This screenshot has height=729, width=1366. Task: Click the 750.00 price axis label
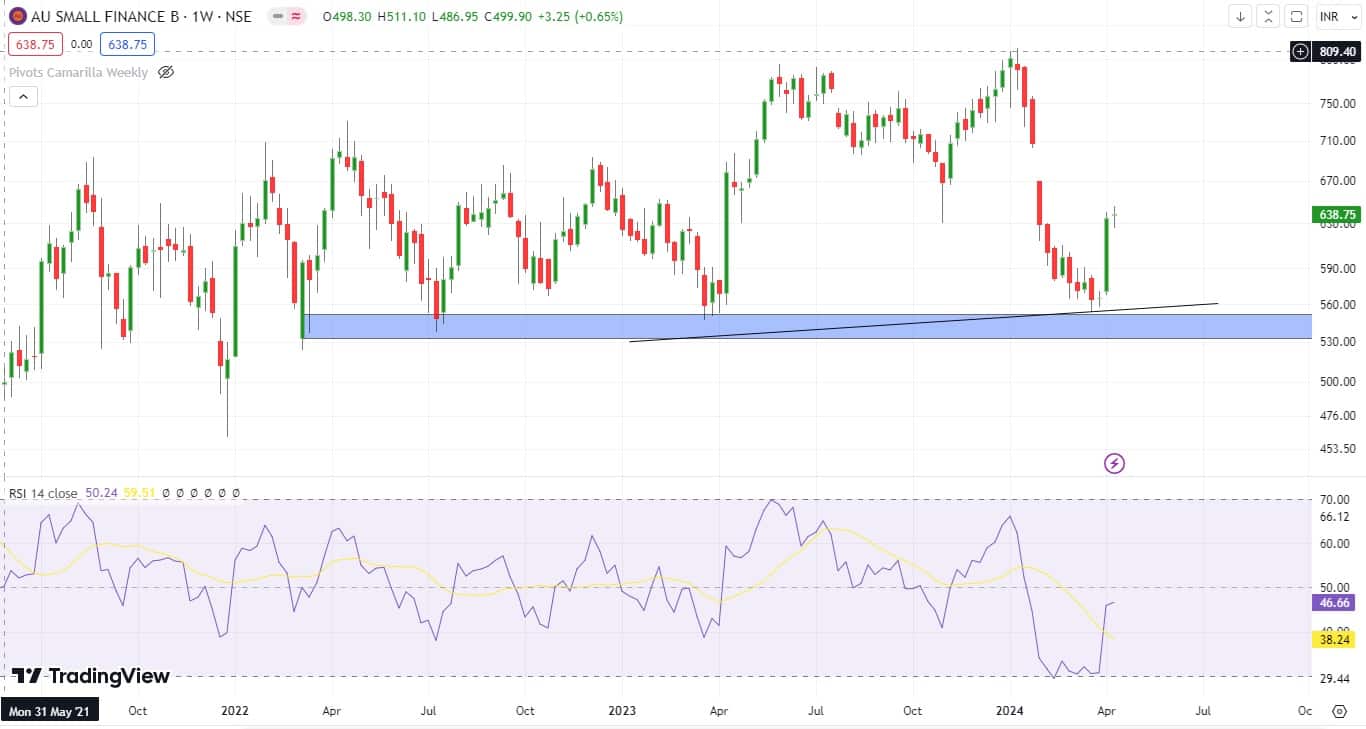tap(1337, 103)
